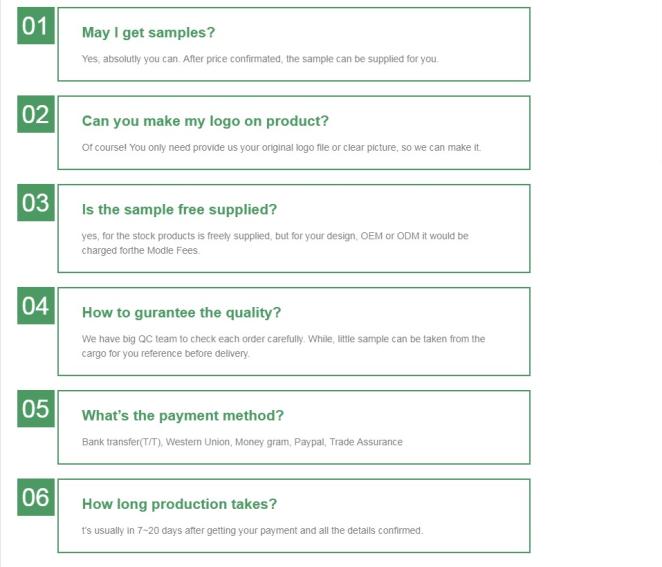This screenshot has width=662, height=567.
Task: Click the answer about sample after price confirmed
Action: coord(260,59)
